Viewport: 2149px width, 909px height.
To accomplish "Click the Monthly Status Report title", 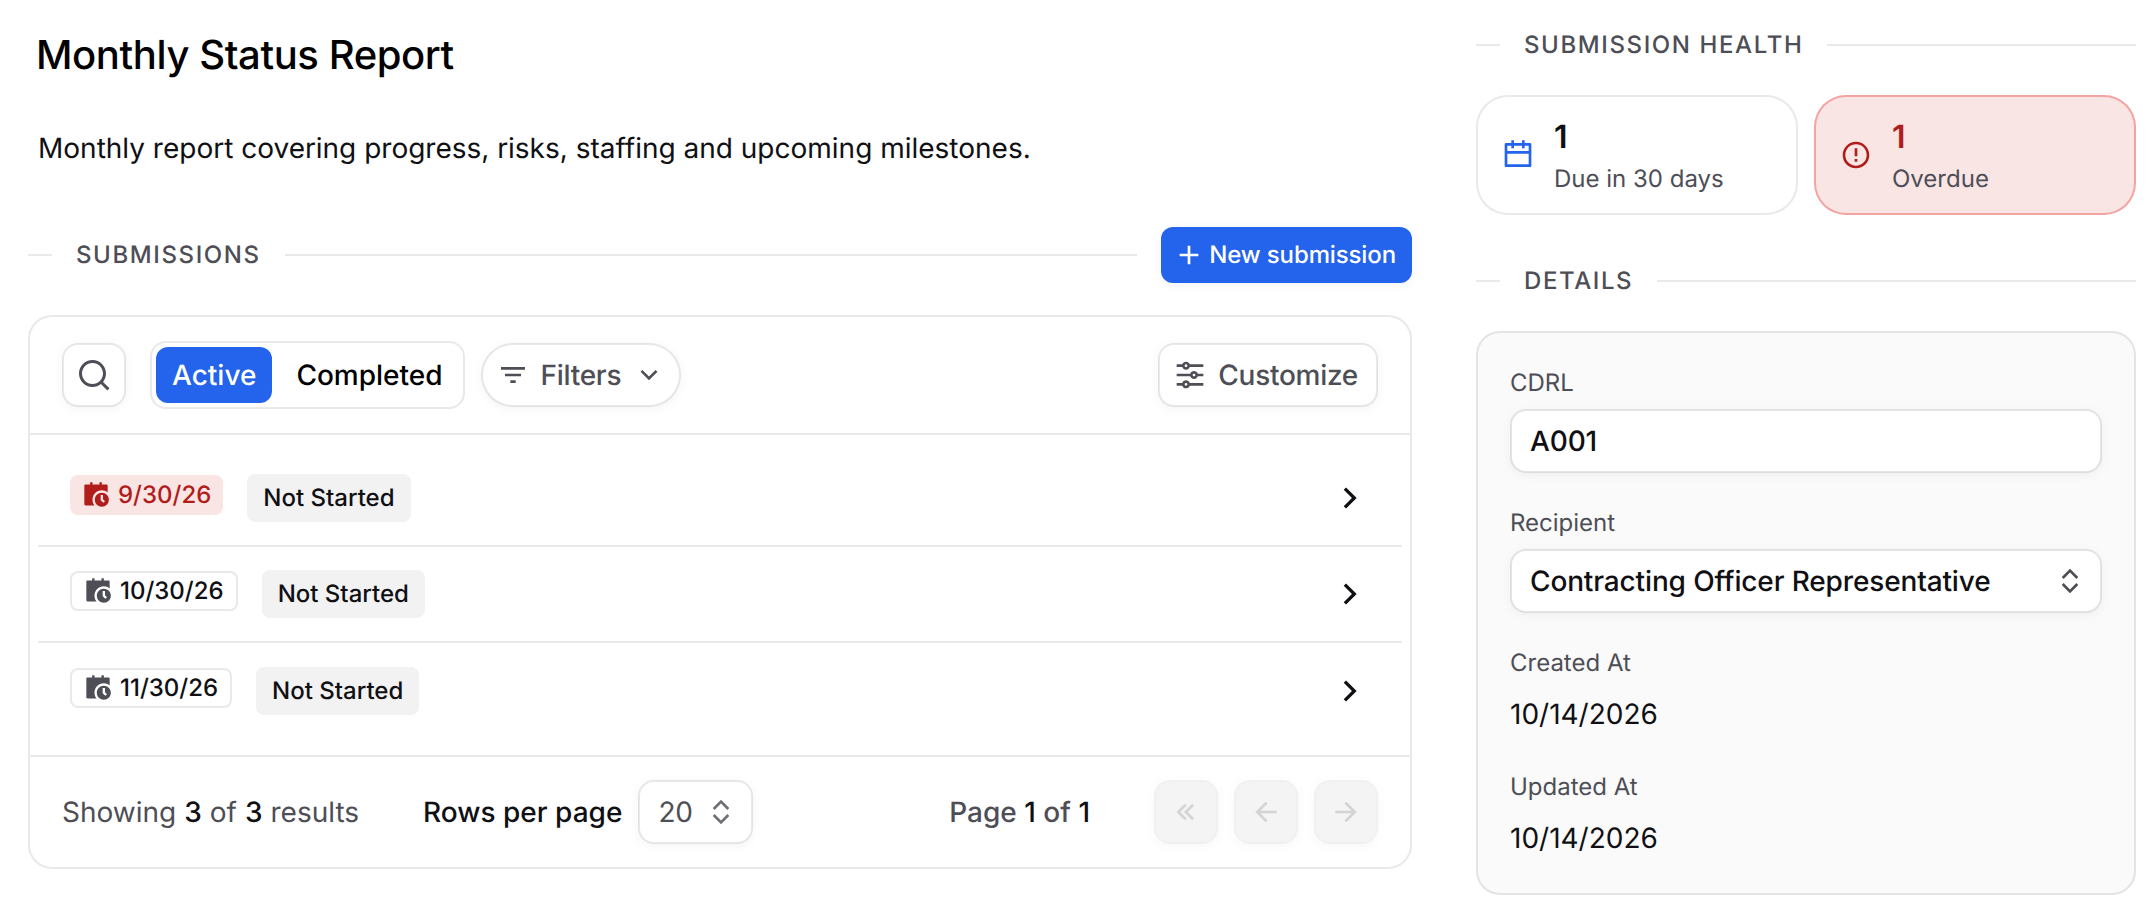I will [245, 55].
